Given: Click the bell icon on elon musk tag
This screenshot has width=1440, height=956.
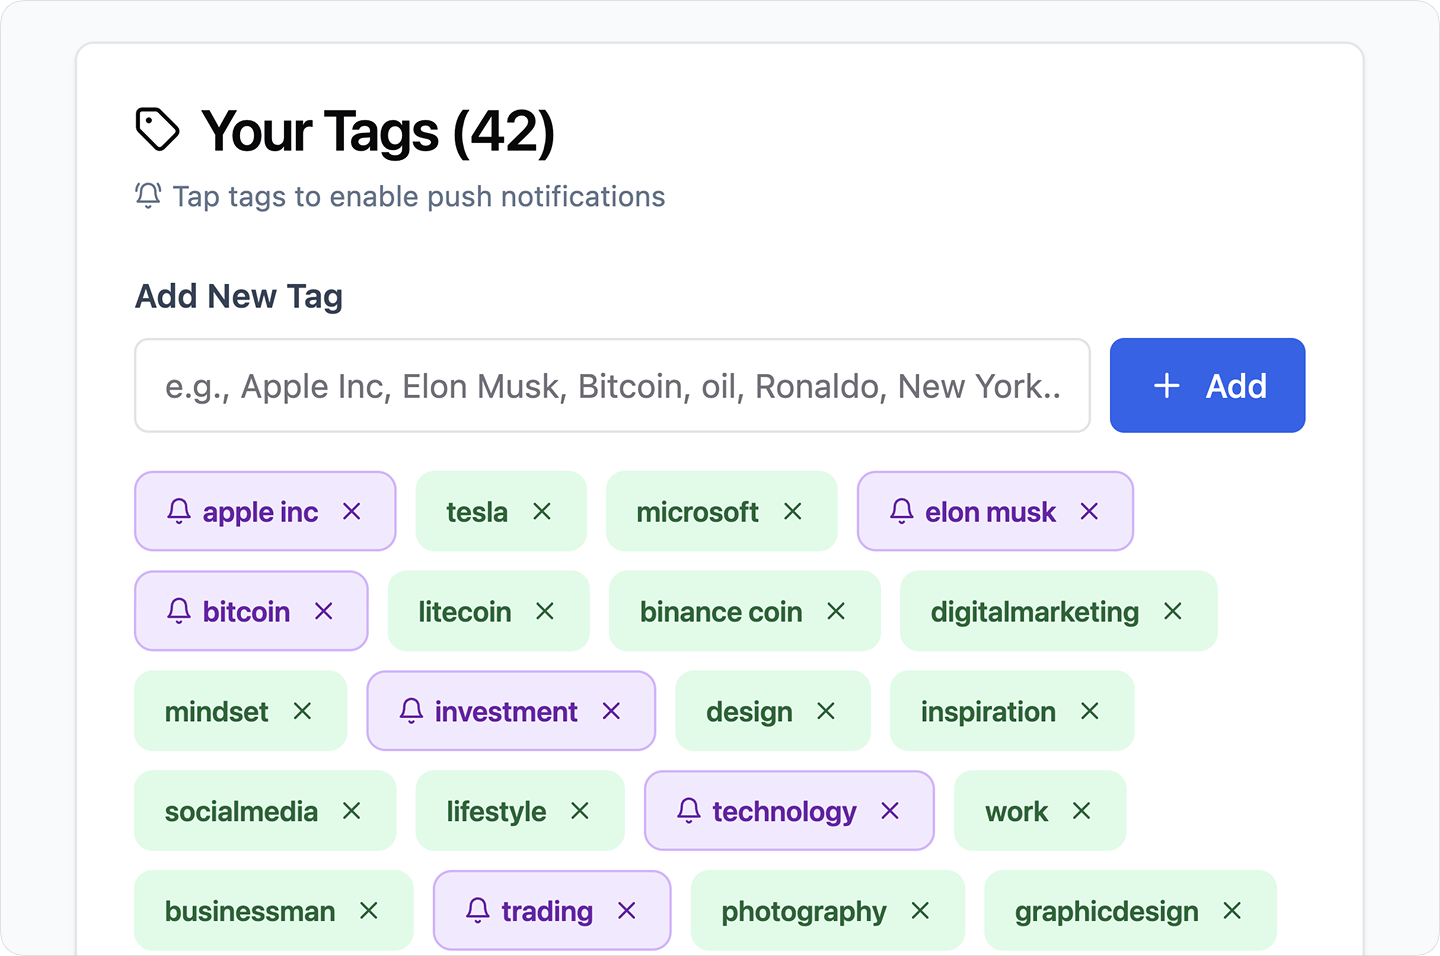Looking at the screenshot, I should point(901,512).
